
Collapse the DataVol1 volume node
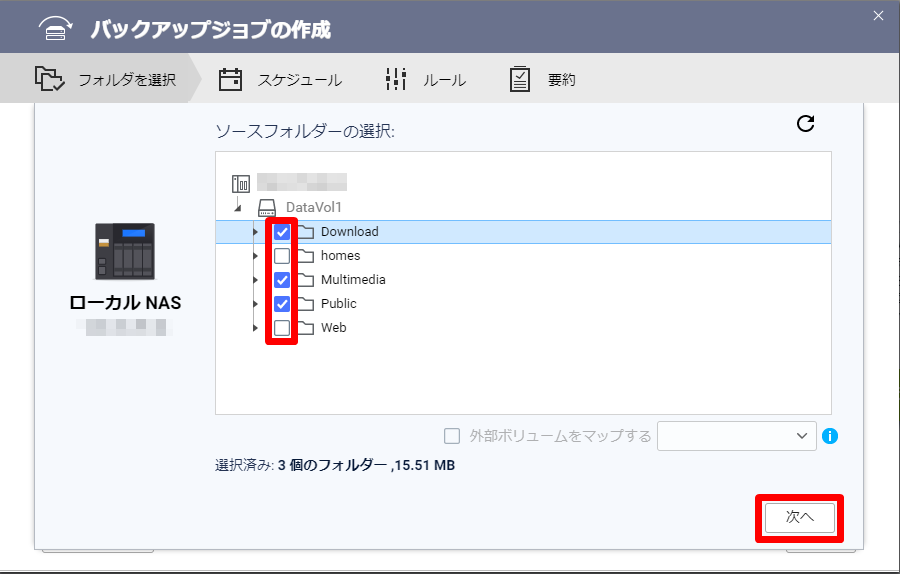click(238, 208)
